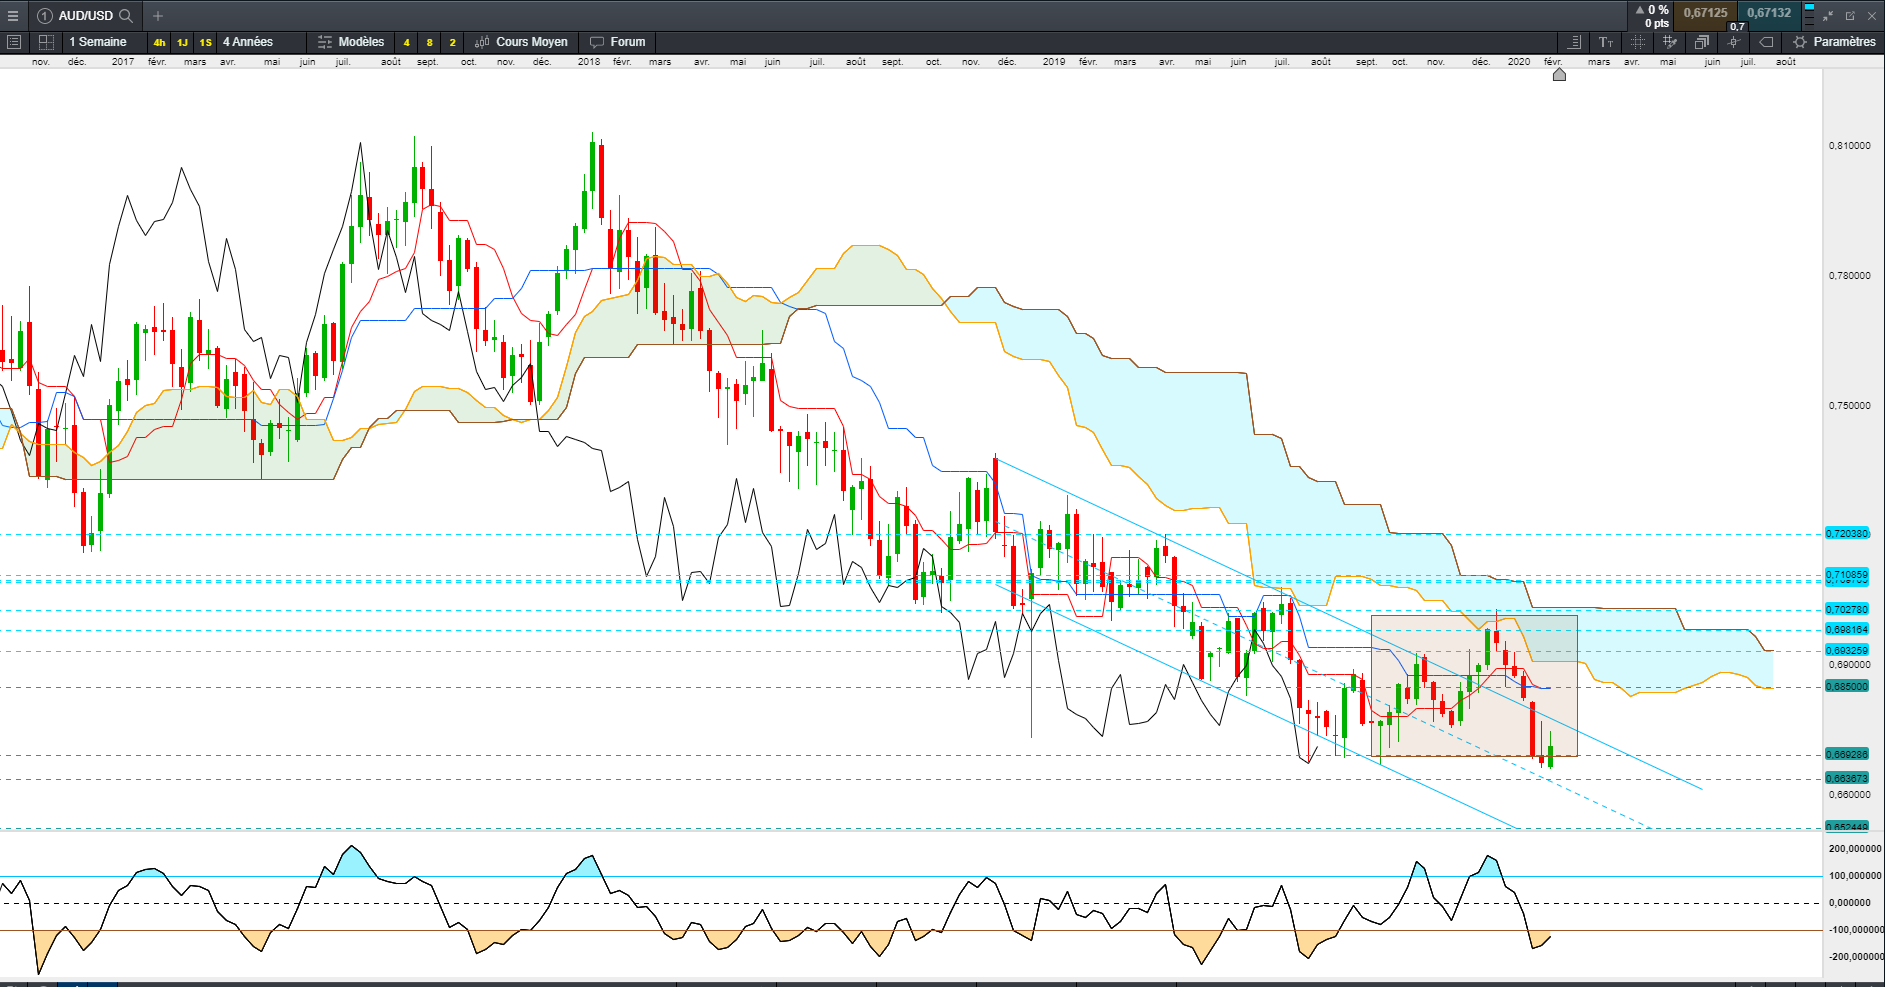Select the 0,663673 horizontal level label
This screenshot has width=1885, height=987.
(x=1847, y=778)
